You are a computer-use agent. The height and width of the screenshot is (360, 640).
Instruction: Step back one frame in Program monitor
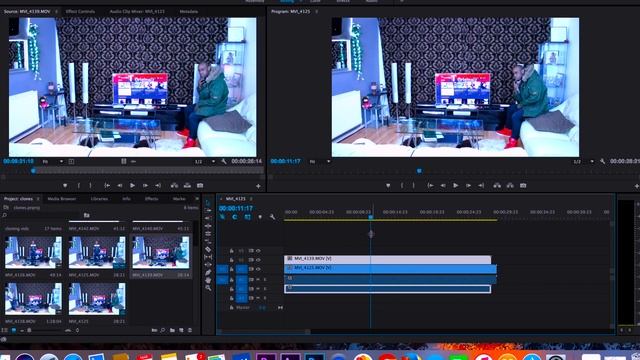(x=443, y=185)
